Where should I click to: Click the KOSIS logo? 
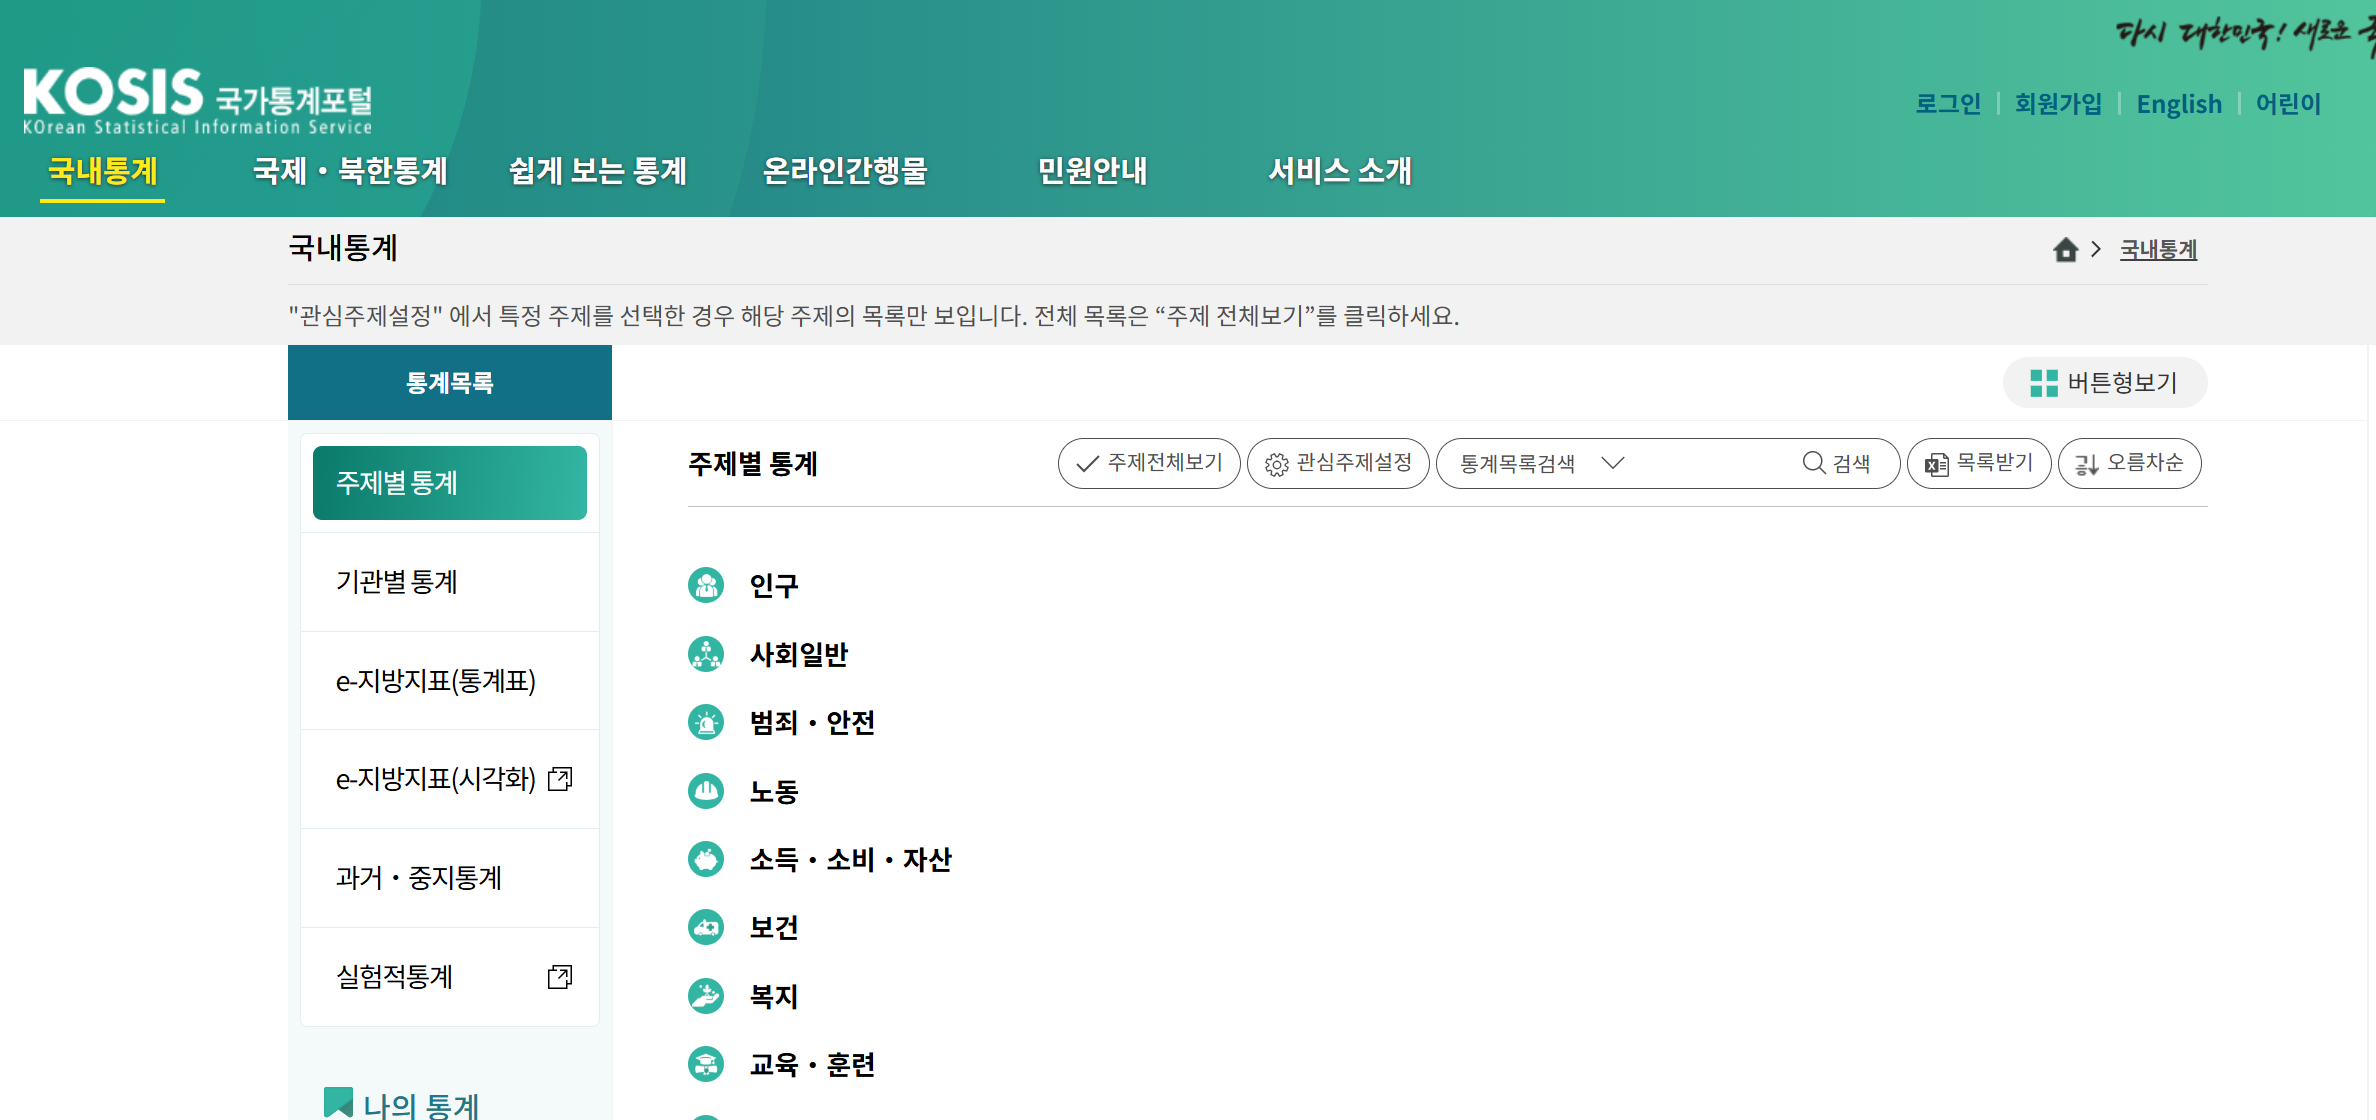(198, 101)
